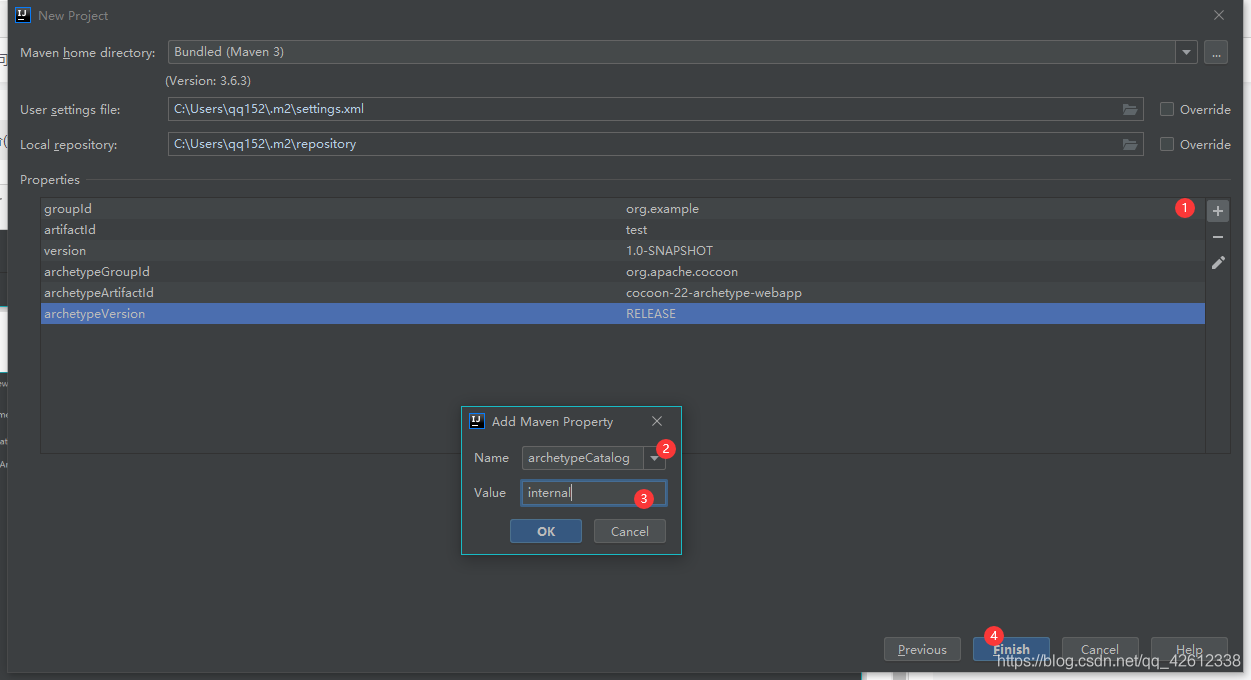Viewport: 1251px width, 680px height.
Task: Select the archetypeGroupId property row
Action: click(x=623, y=272)
